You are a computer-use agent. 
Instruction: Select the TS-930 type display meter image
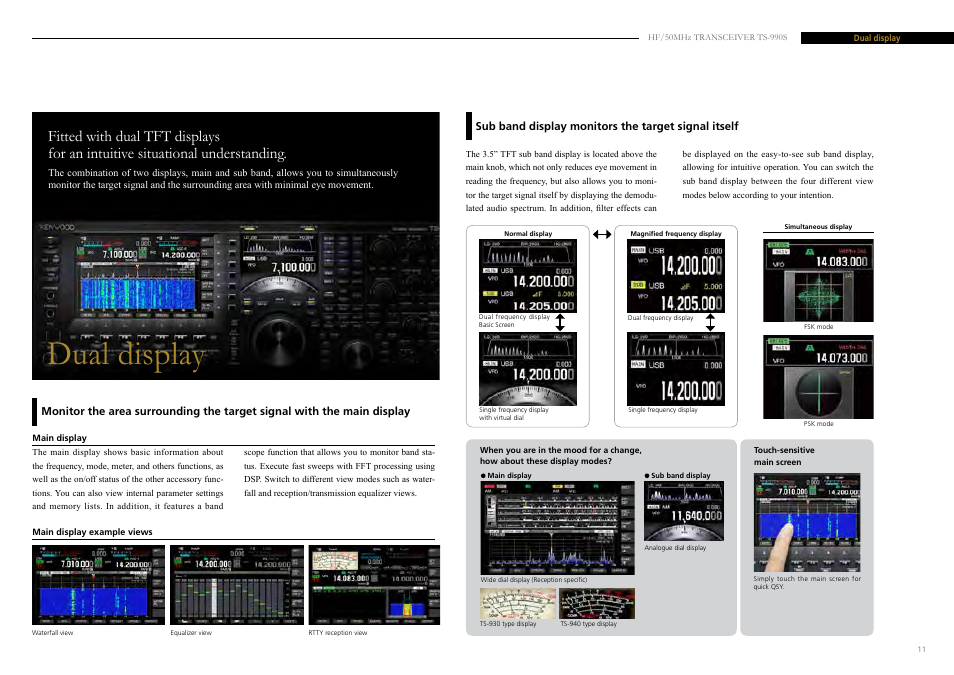pos(518,603)
